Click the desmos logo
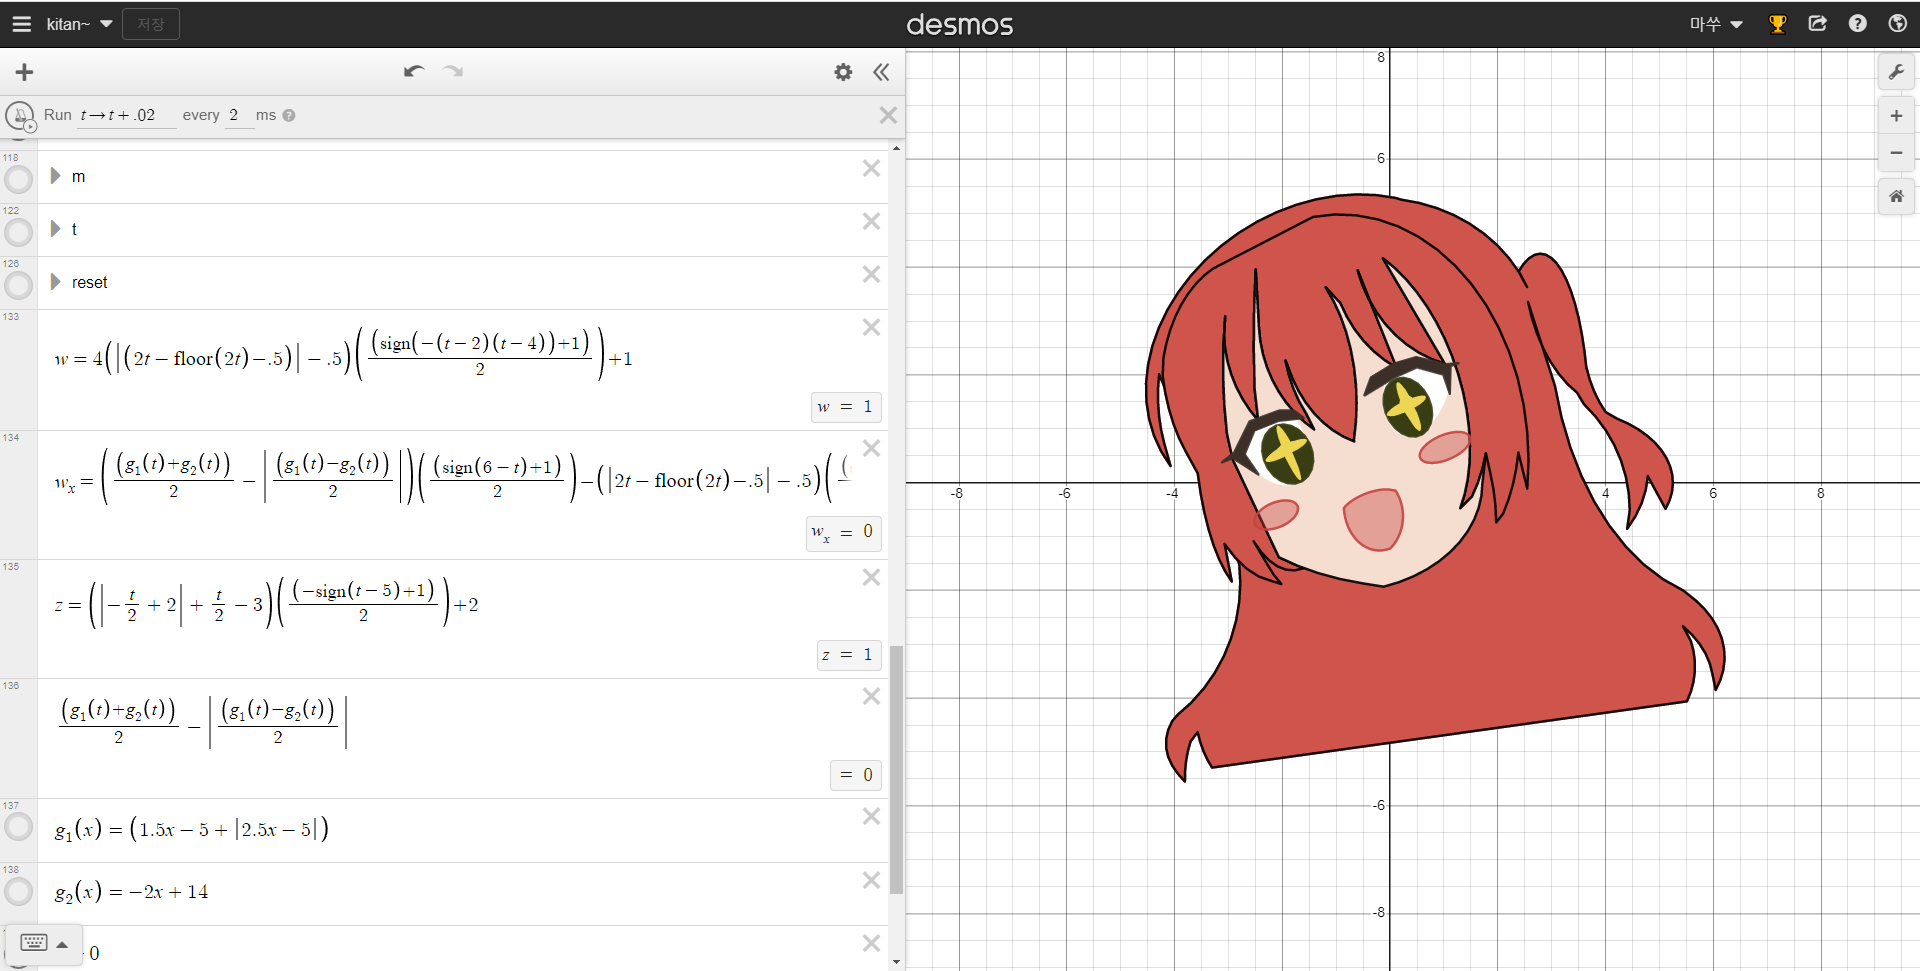Screen dimensions: 1920x971 click(x=960, y=24)
